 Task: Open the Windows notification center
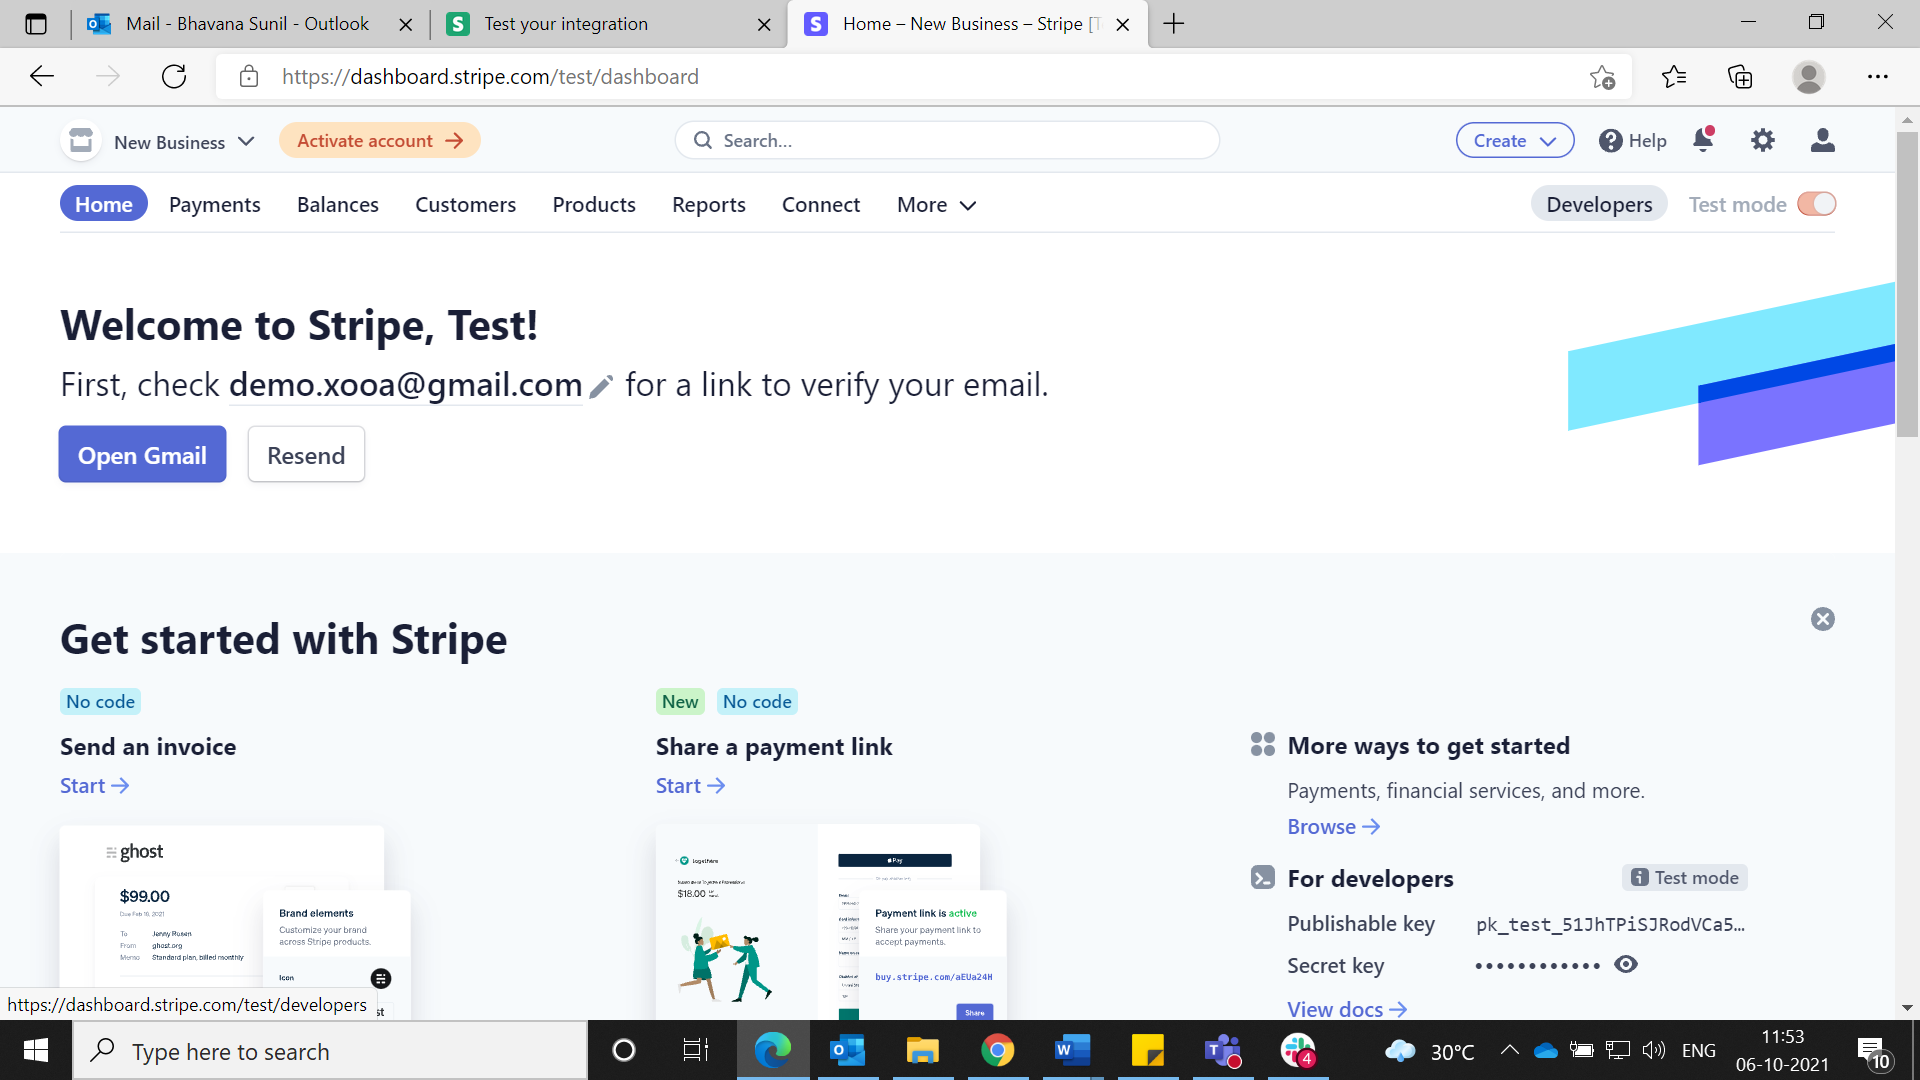(1874, 1051)
